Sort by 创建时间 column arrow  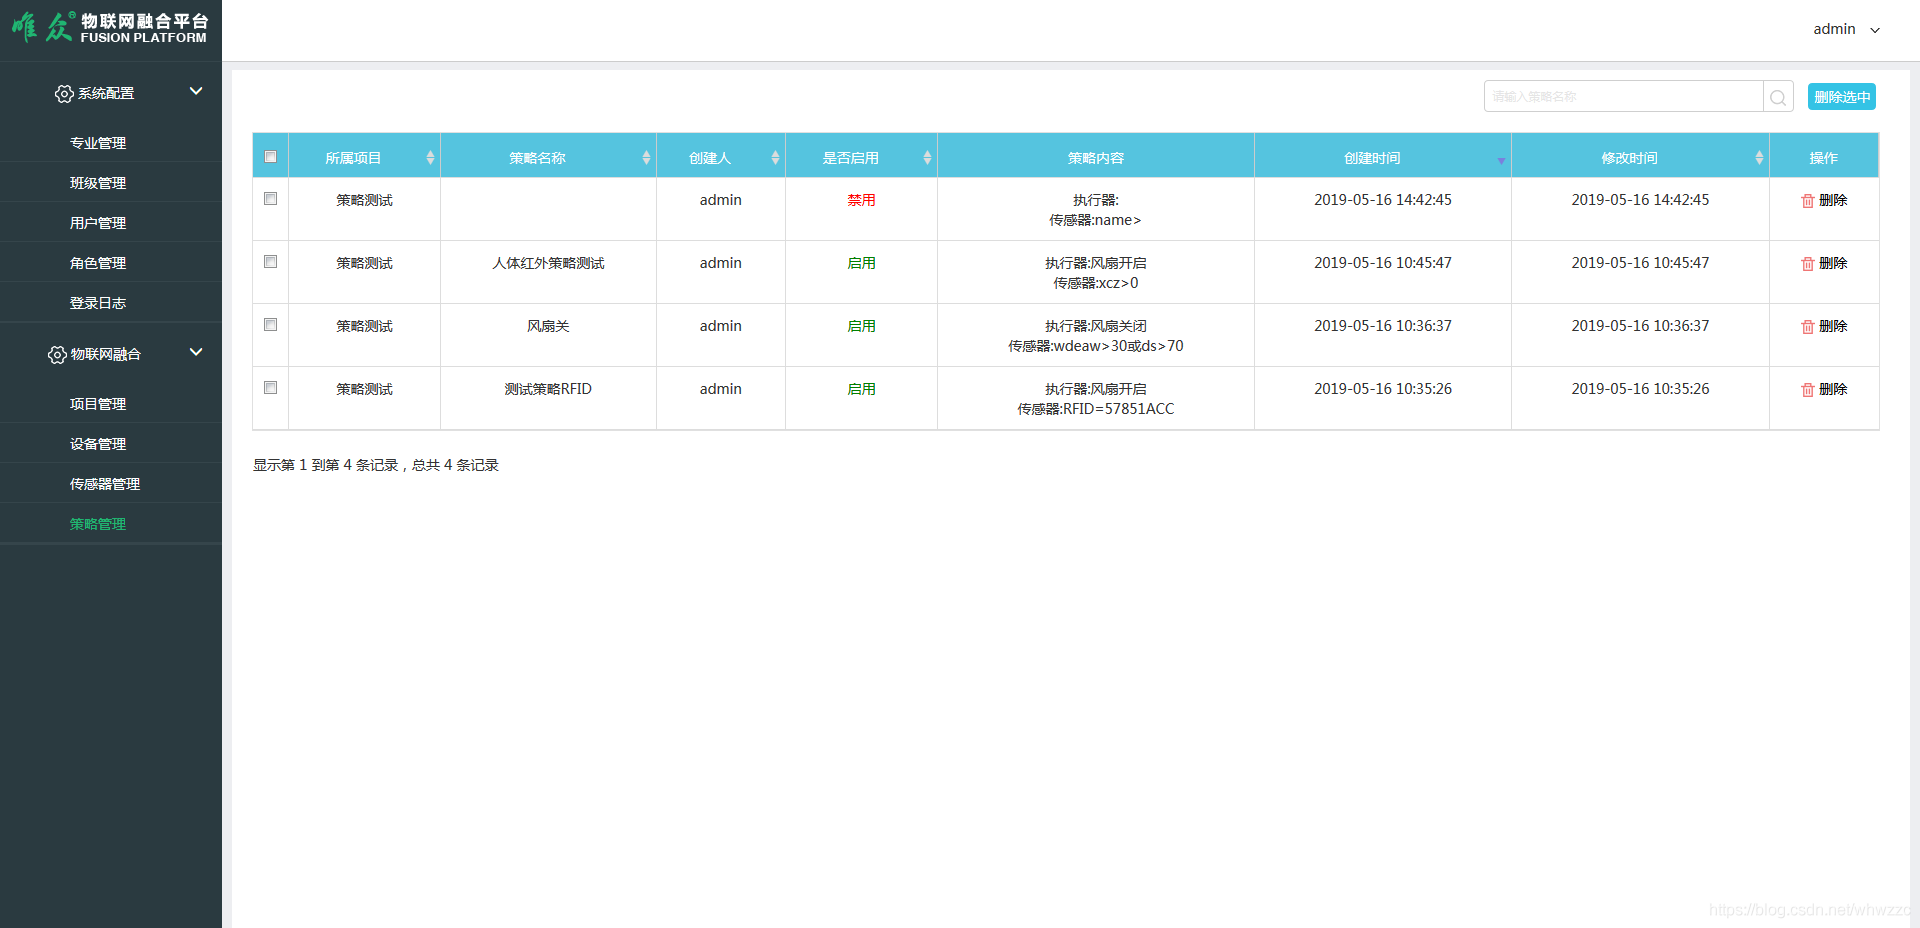pos(1501,160)
